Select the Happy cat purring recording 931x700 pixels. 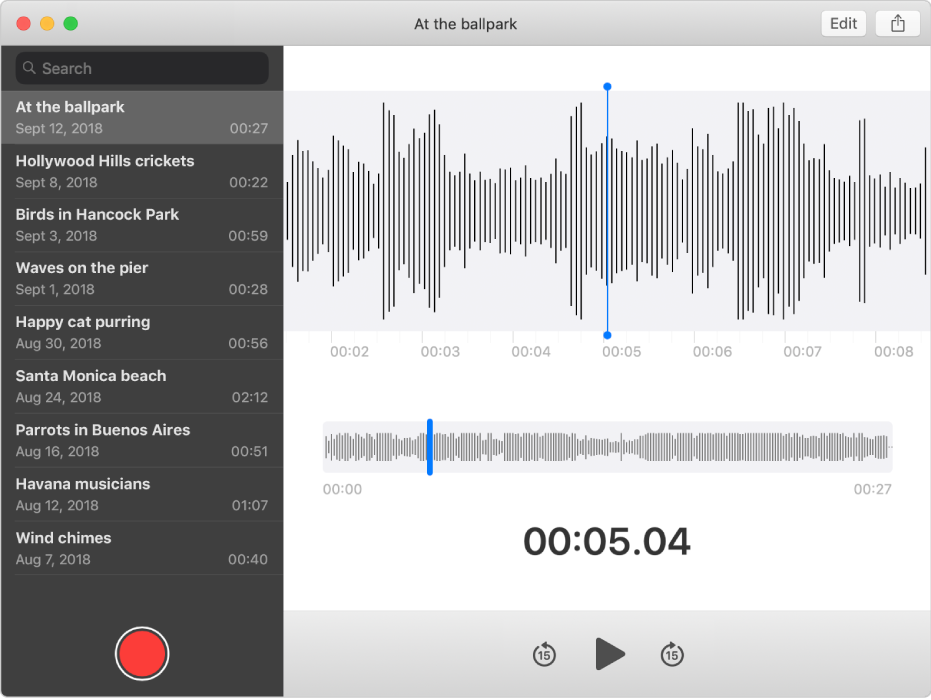(x=142, y=333)
